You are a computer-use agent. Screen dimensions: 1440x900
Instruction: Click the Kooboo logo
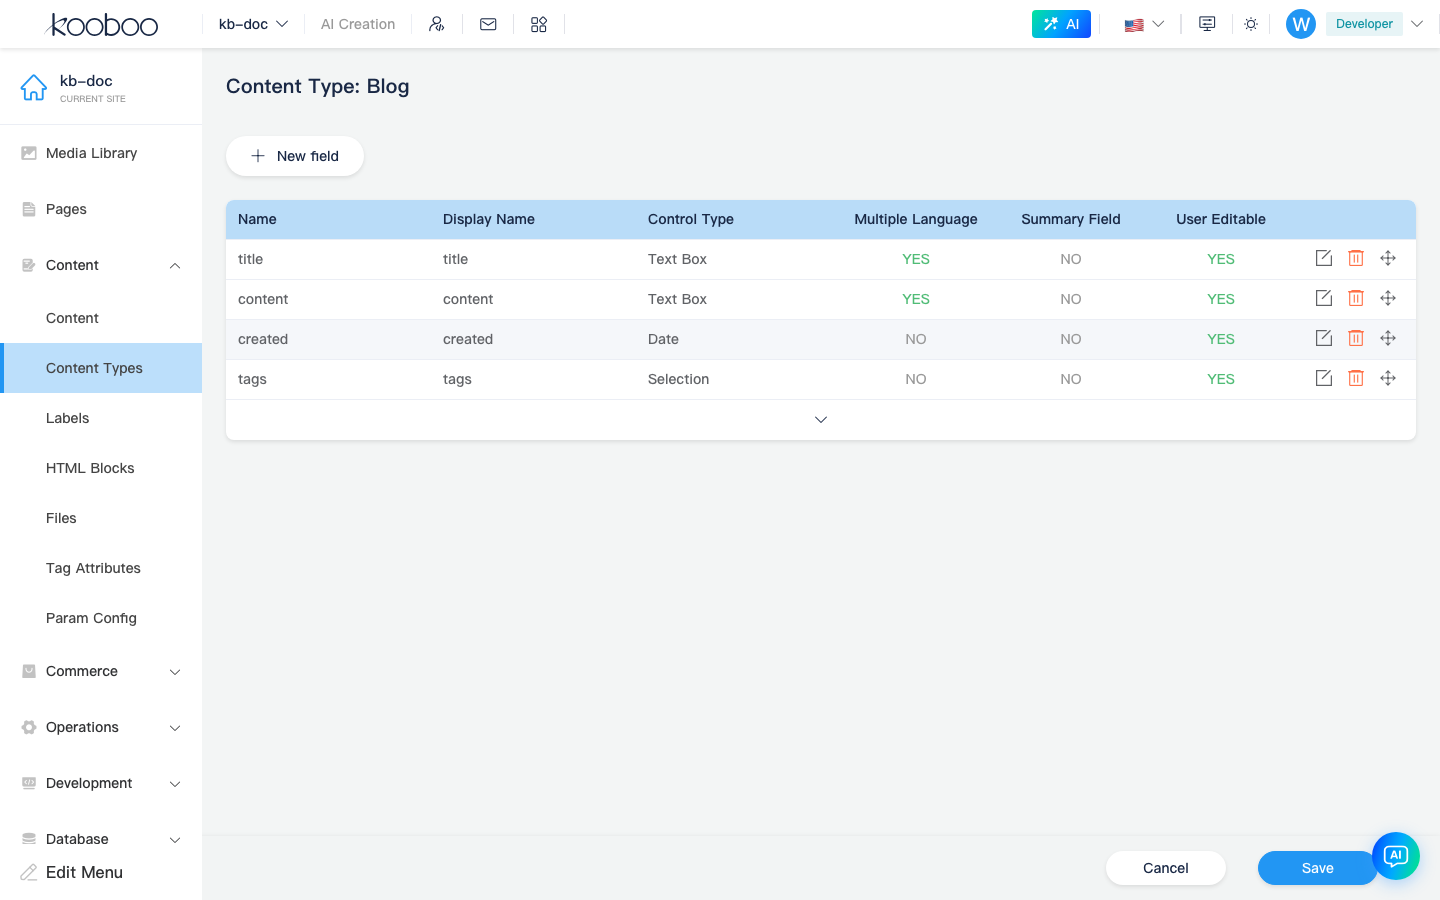coord(102,24)
